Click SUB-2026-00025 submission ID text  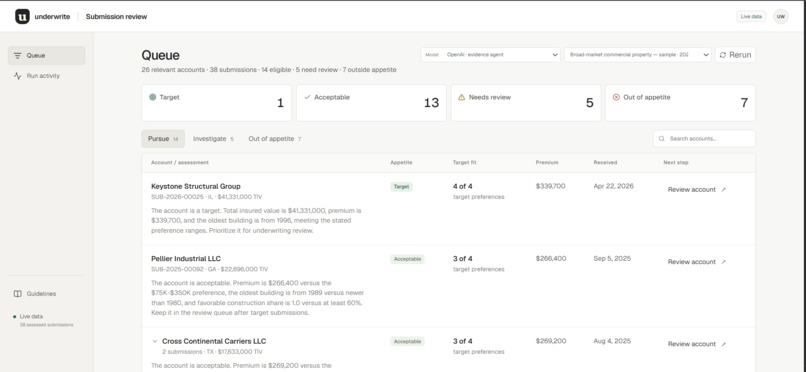177,197
